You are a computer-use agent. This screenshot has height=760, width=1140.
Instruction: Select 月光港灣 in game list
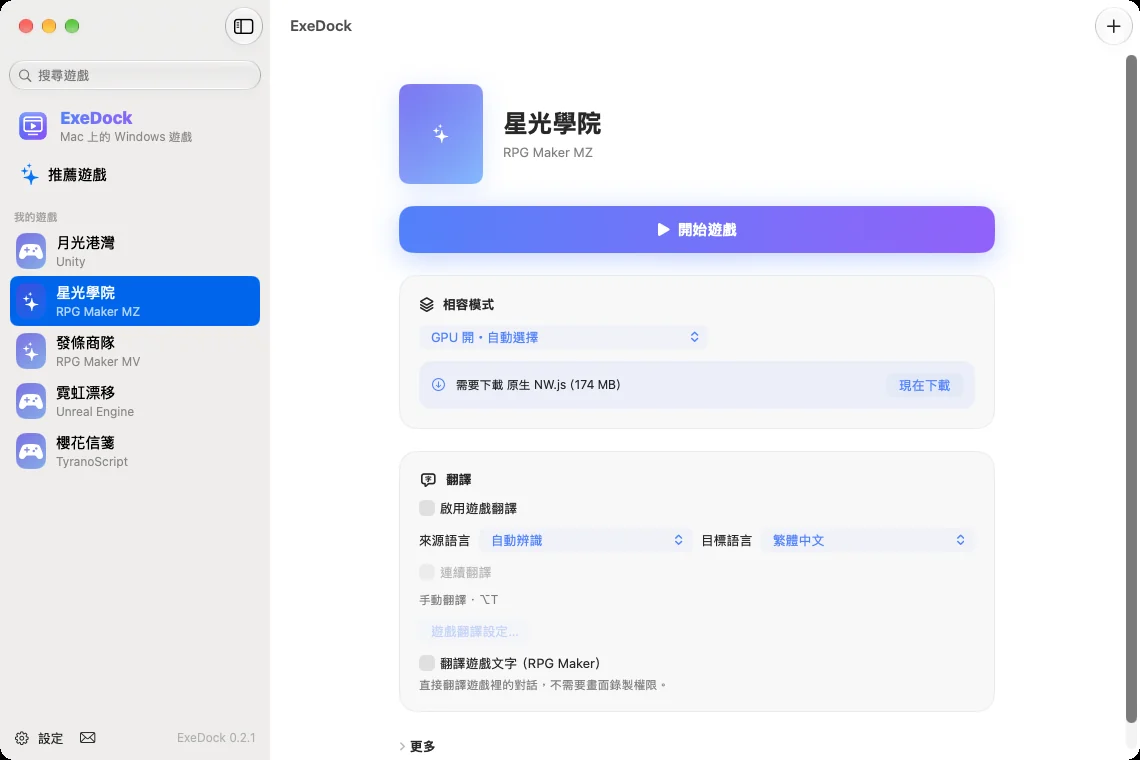[135, 251]
